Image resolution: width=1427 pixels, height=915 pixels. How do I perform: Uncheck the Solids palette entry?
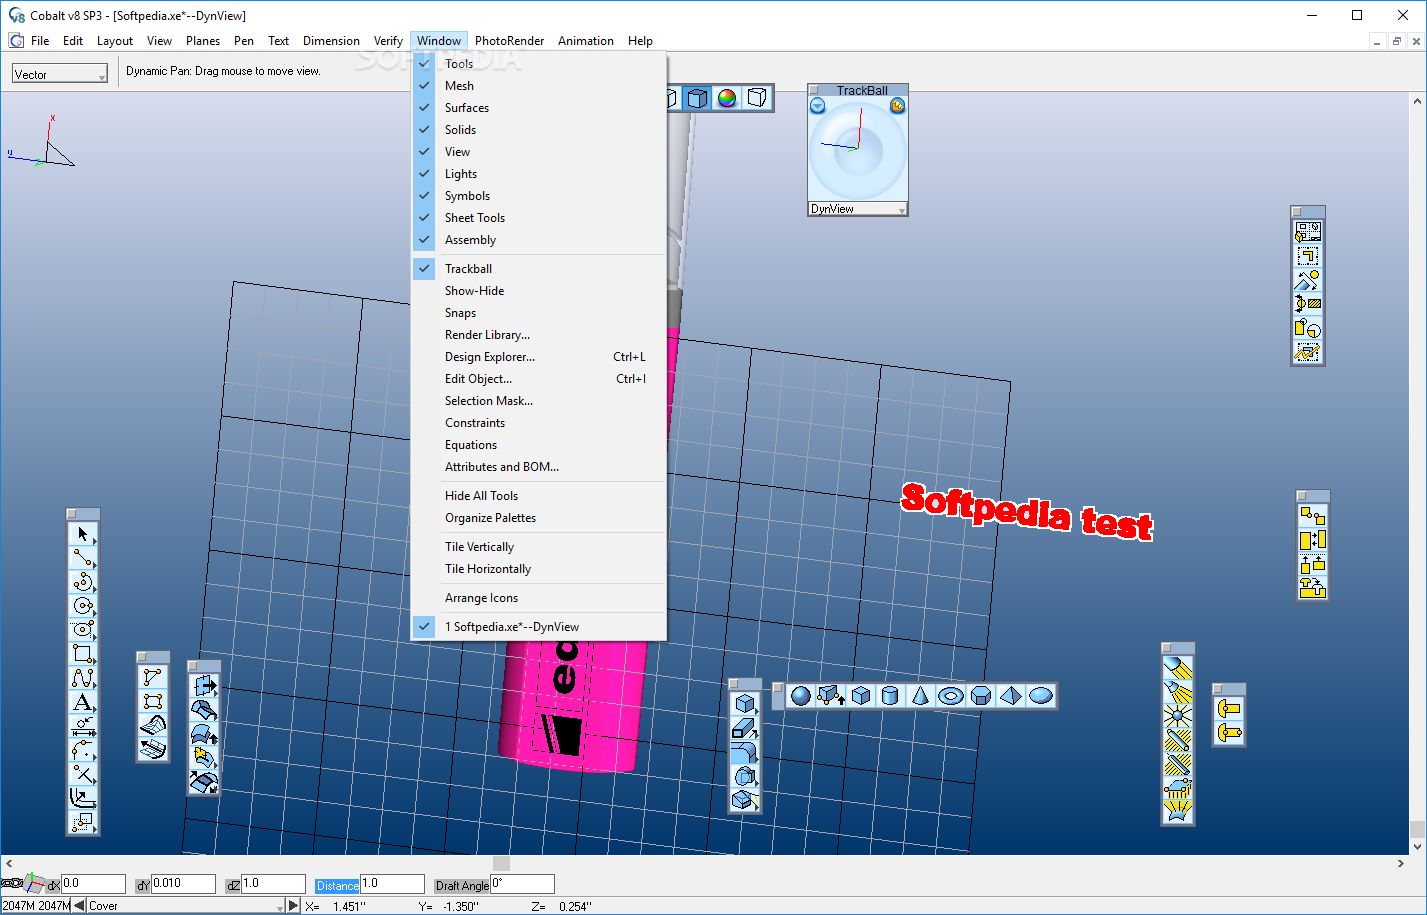(538, 130)
